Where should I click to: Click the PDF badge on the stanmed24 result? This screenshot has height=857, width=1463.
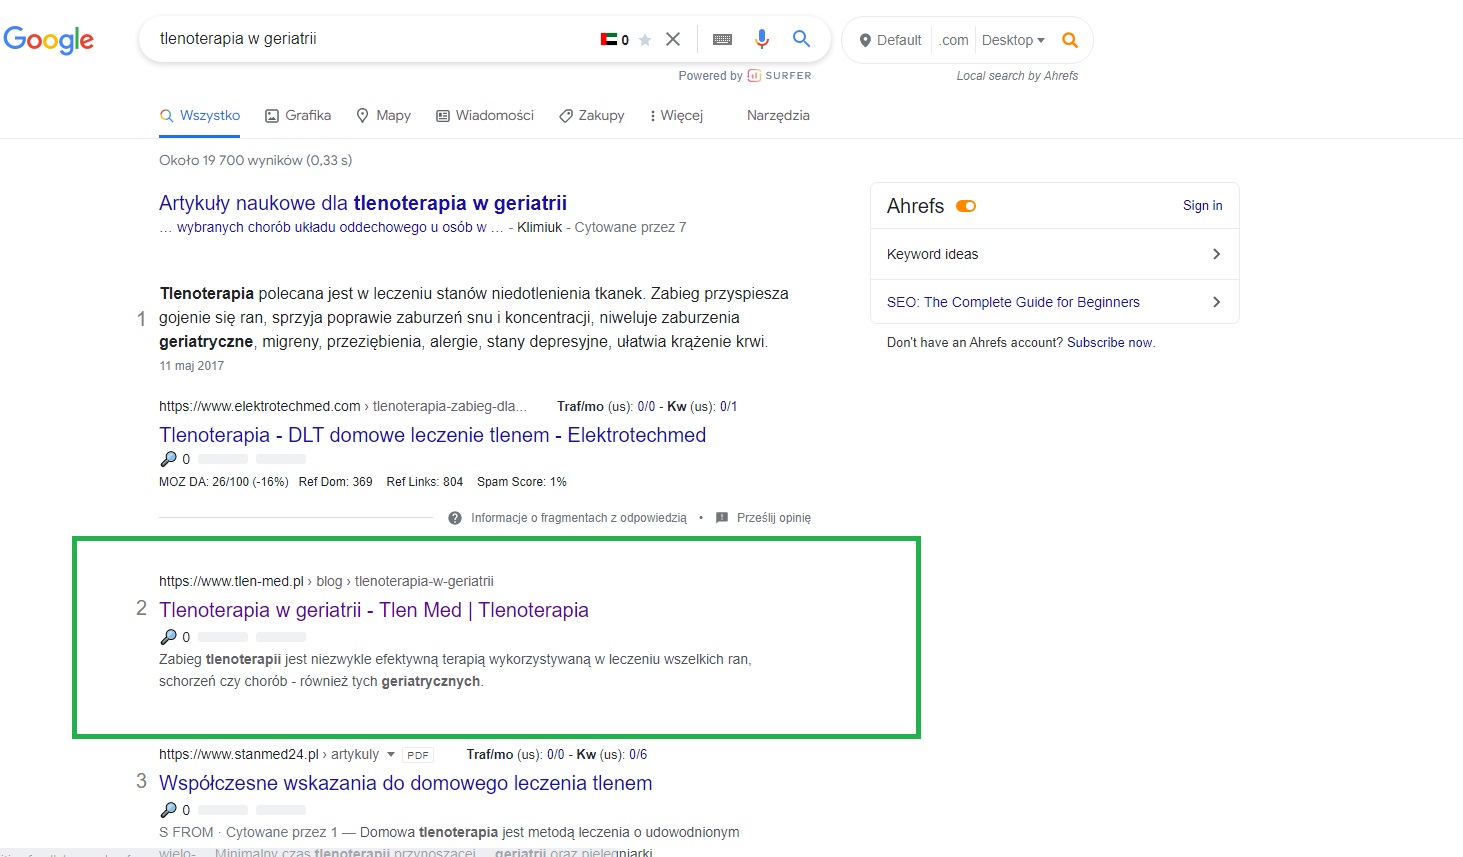[418, 755]
